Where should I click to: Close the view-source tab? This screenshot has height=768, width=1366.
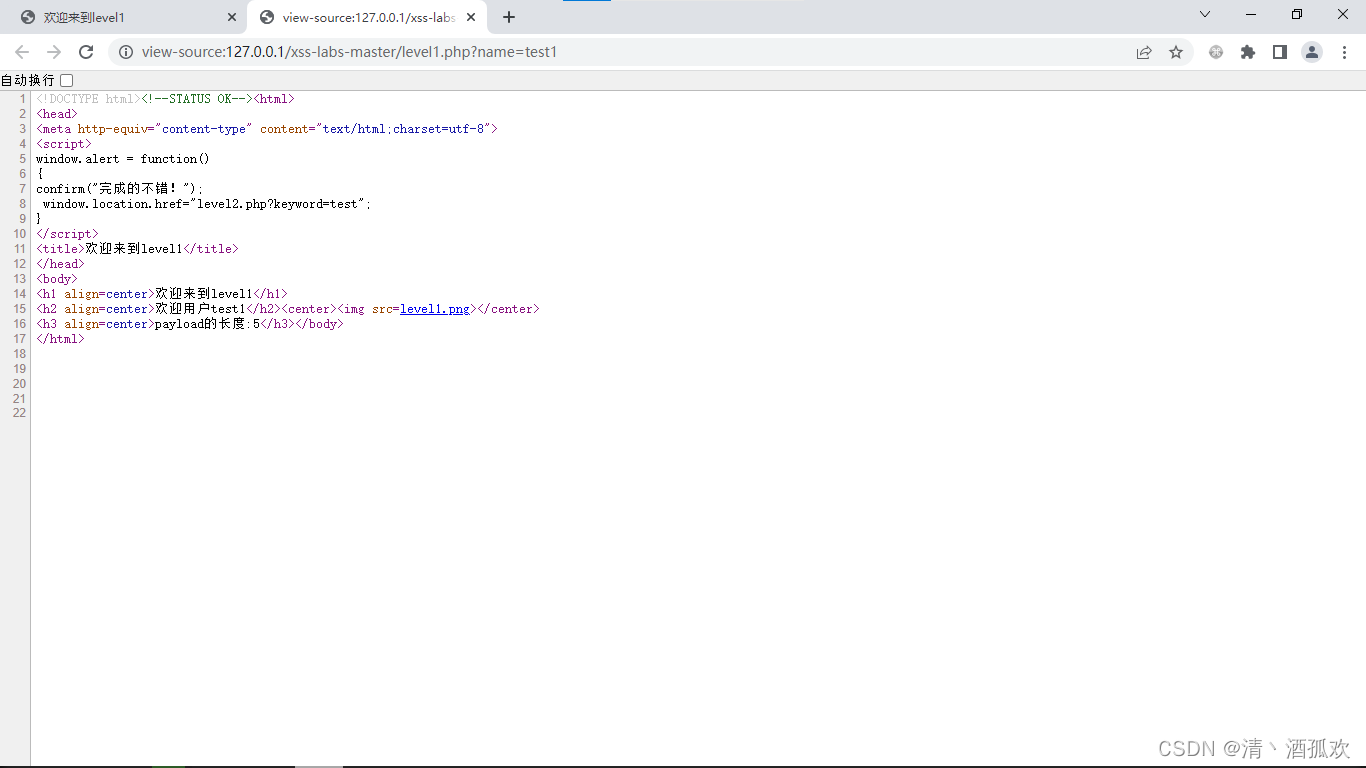click(x=470, y=17)
